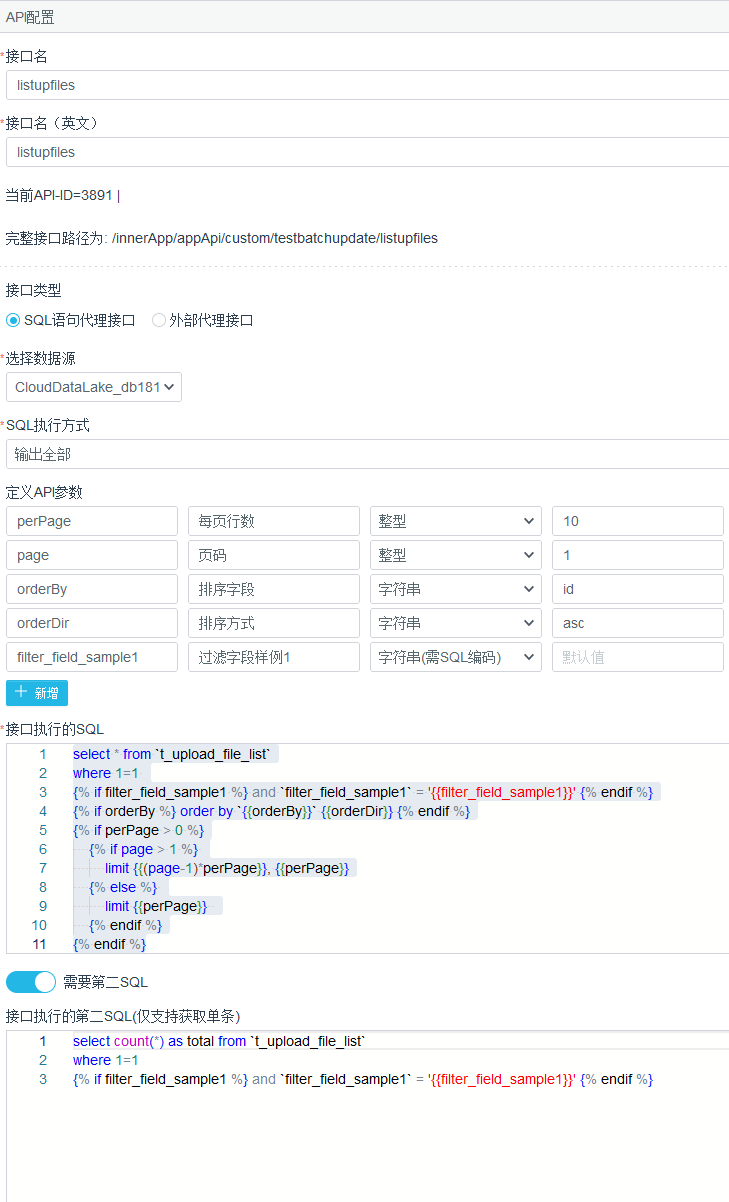The image size is (729, 1202).
Task: Click the SQL执行方式 field showing 输出全部
Action: 368,454
